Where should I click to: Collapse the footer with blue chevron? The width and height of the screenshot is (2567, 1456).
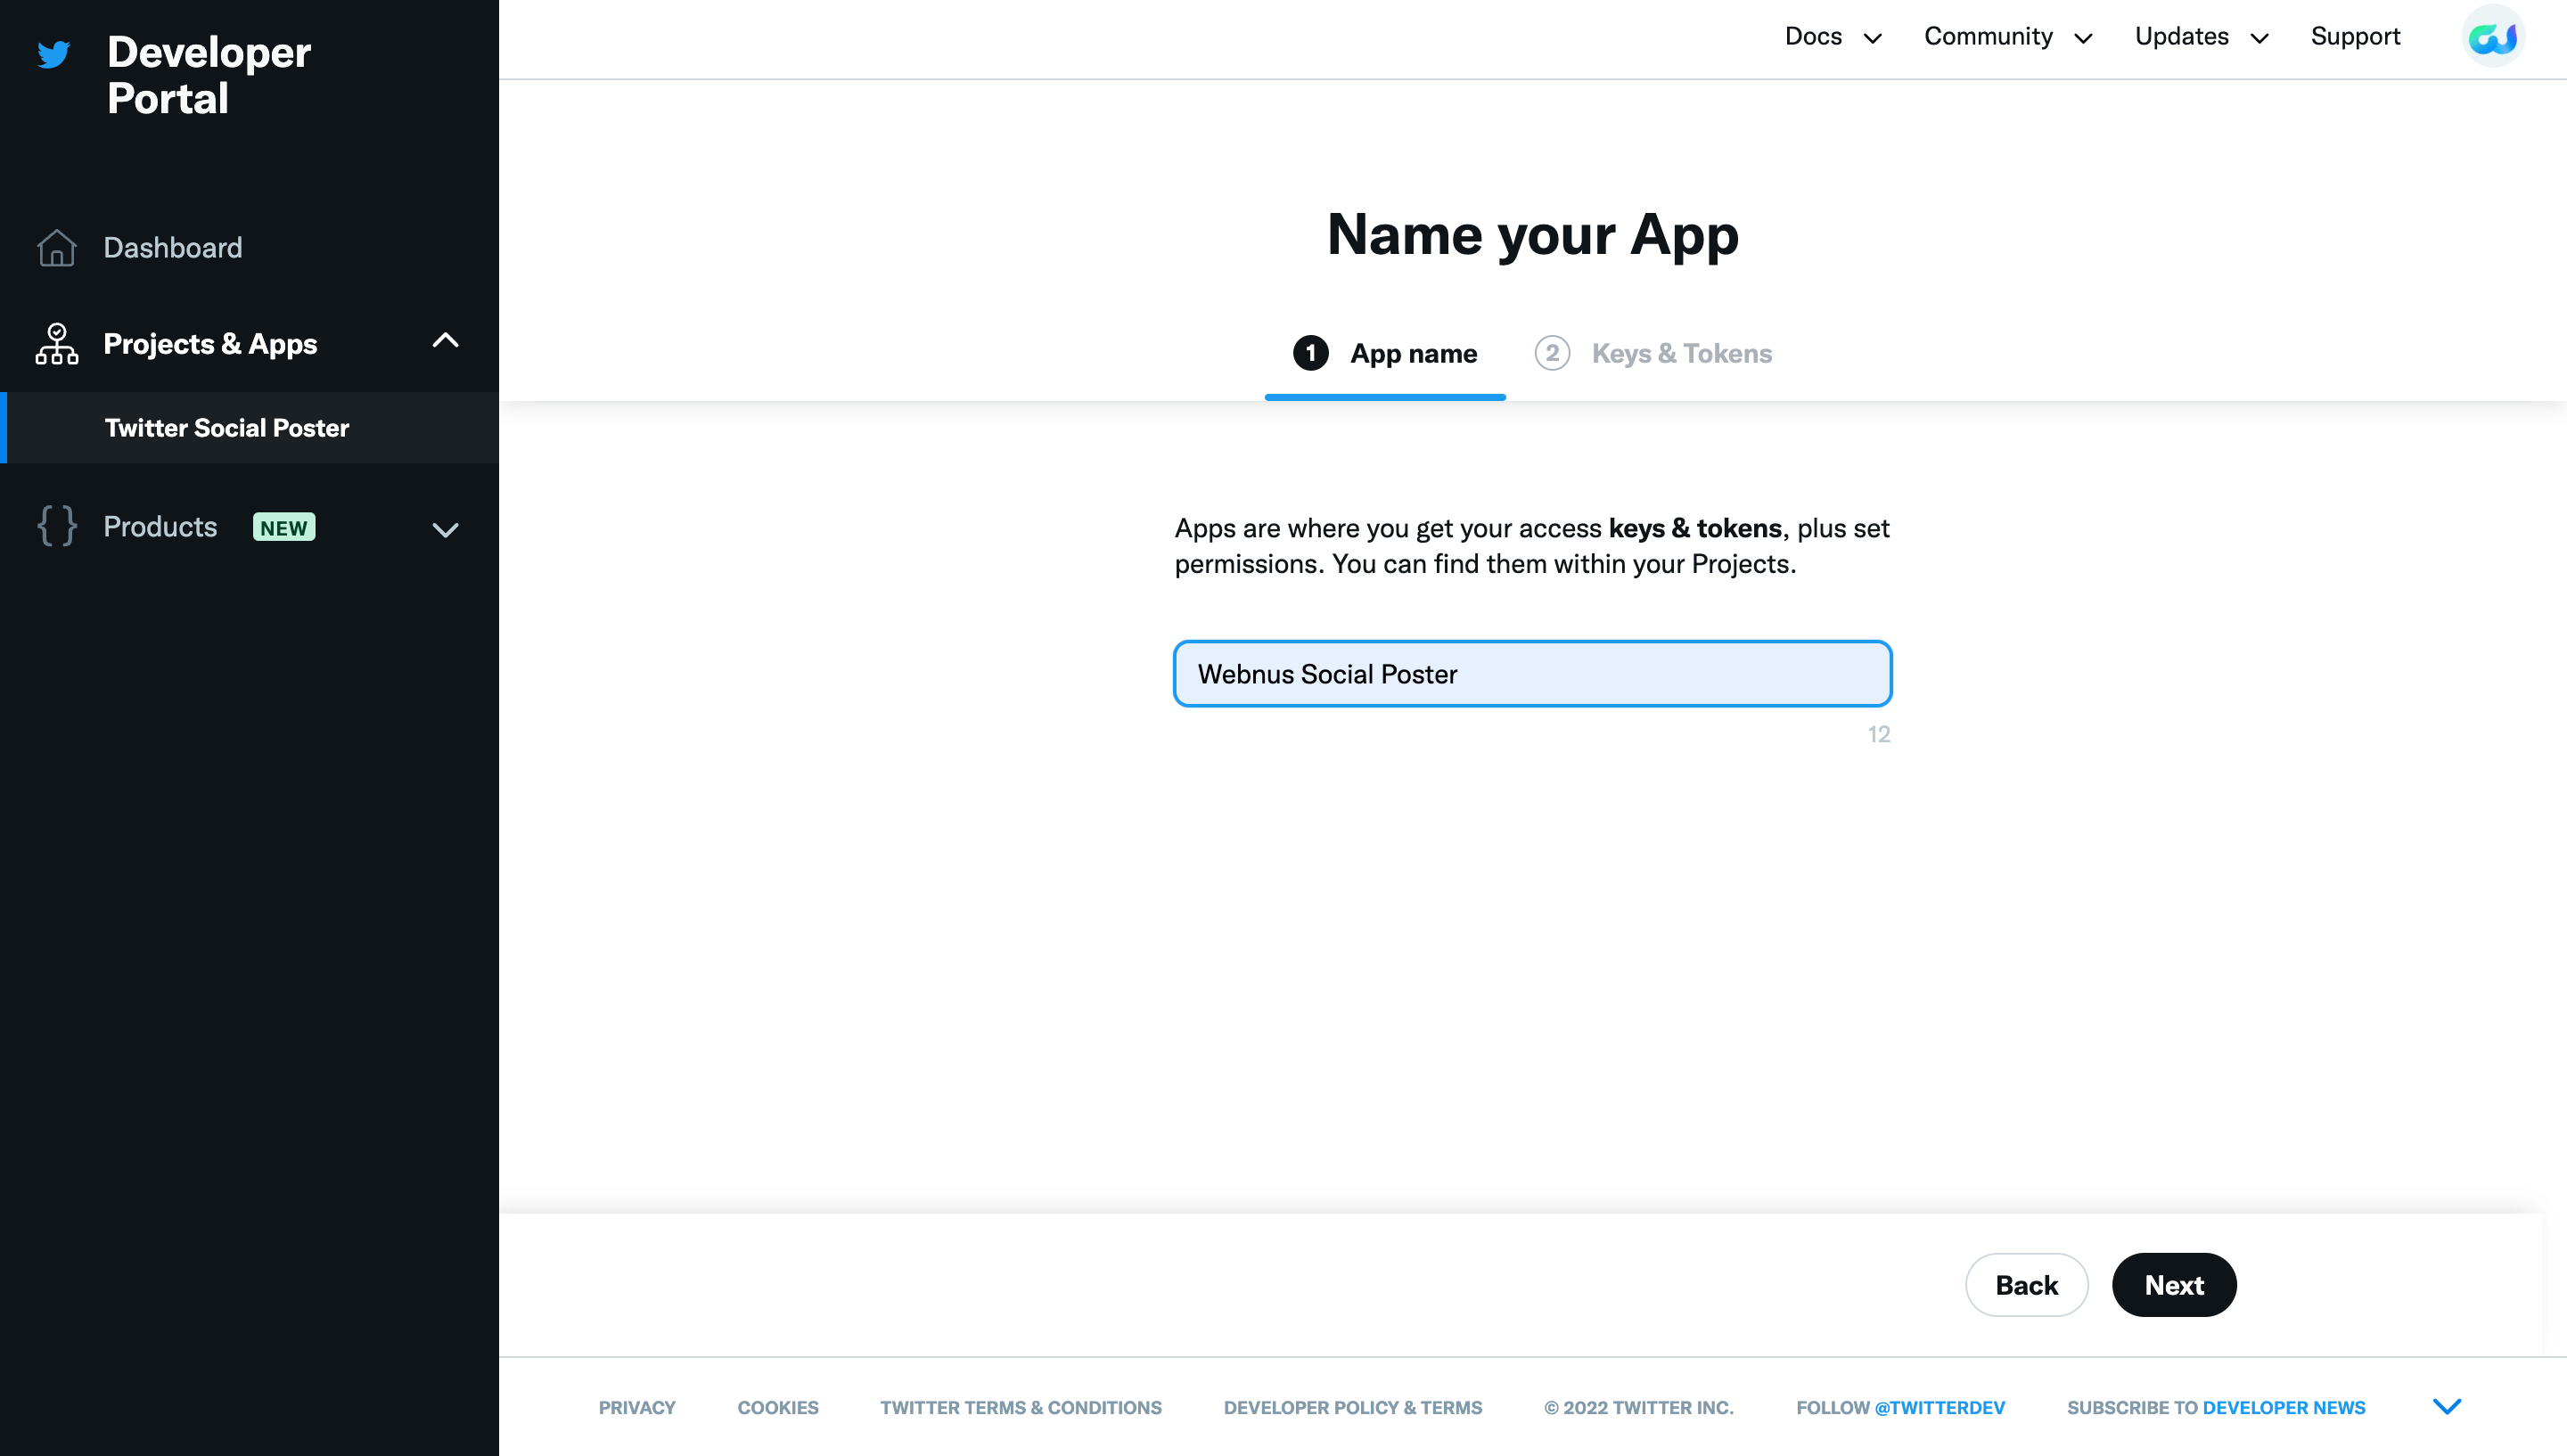click(2446, 1406)
